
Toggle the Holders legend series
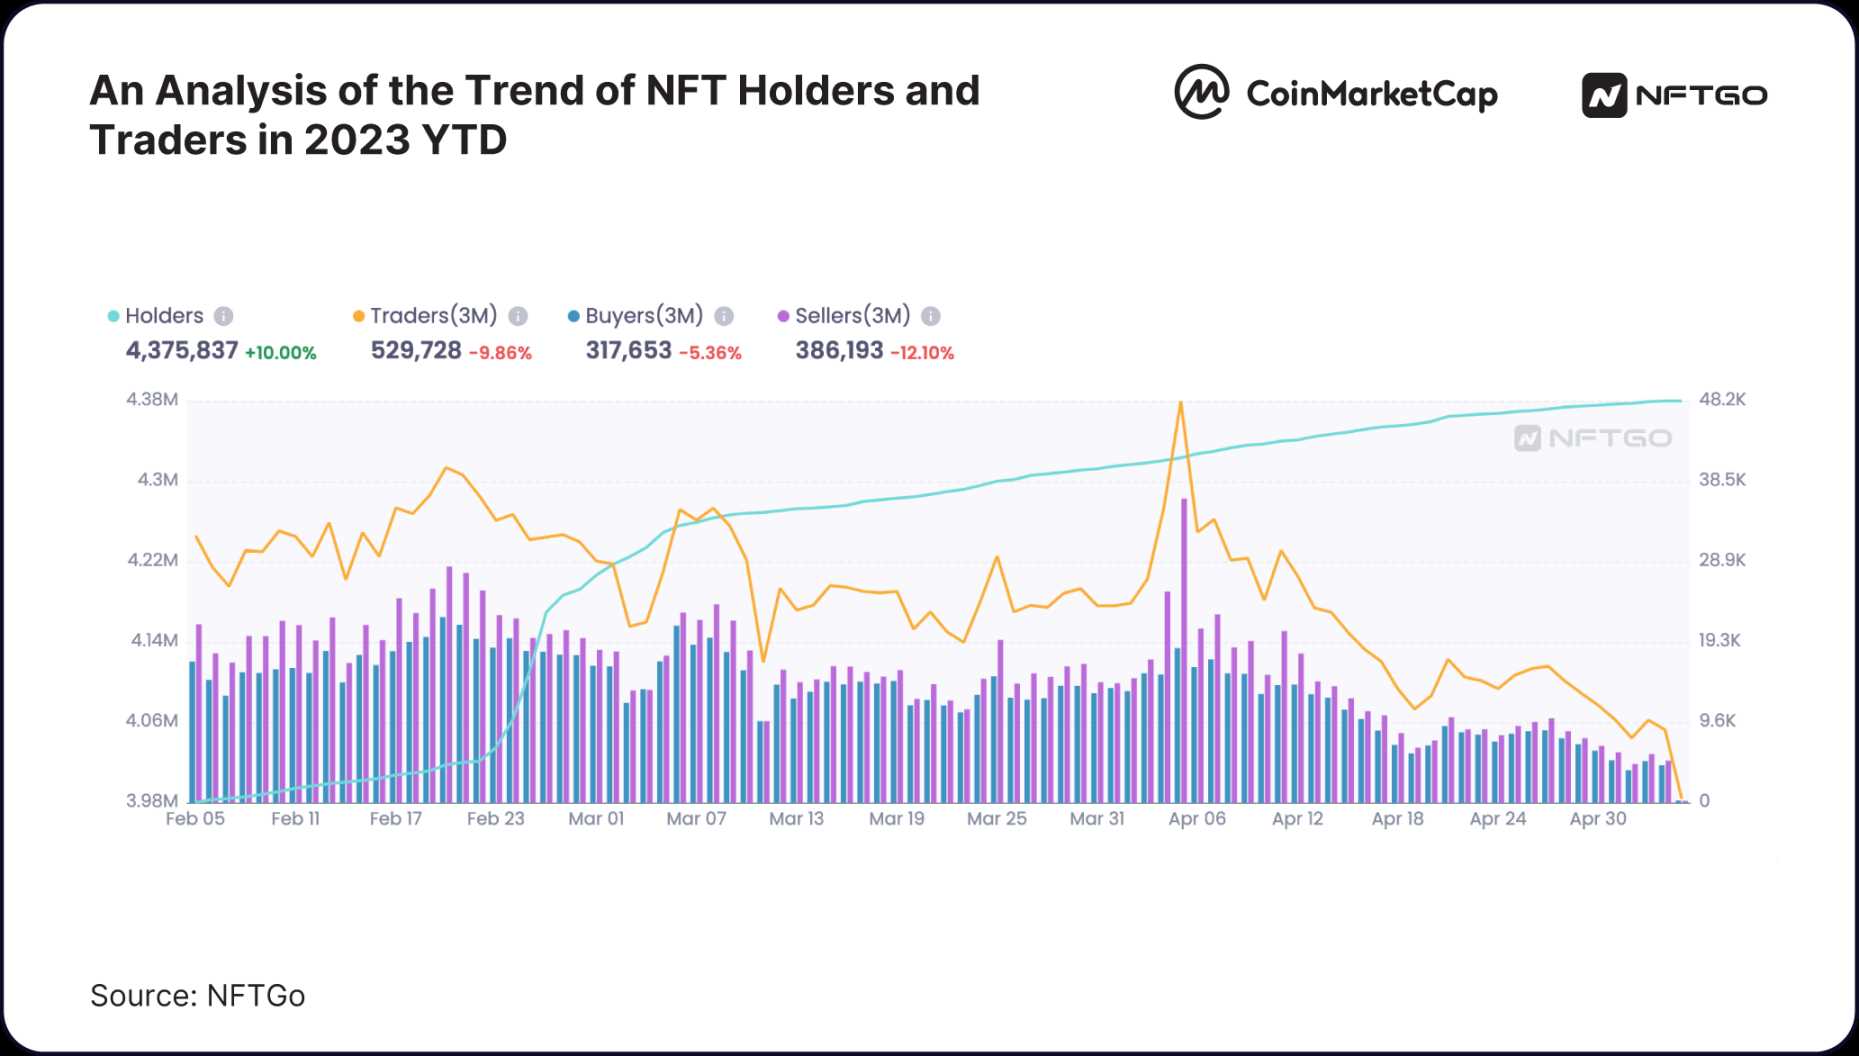click(x=164, y=316)
